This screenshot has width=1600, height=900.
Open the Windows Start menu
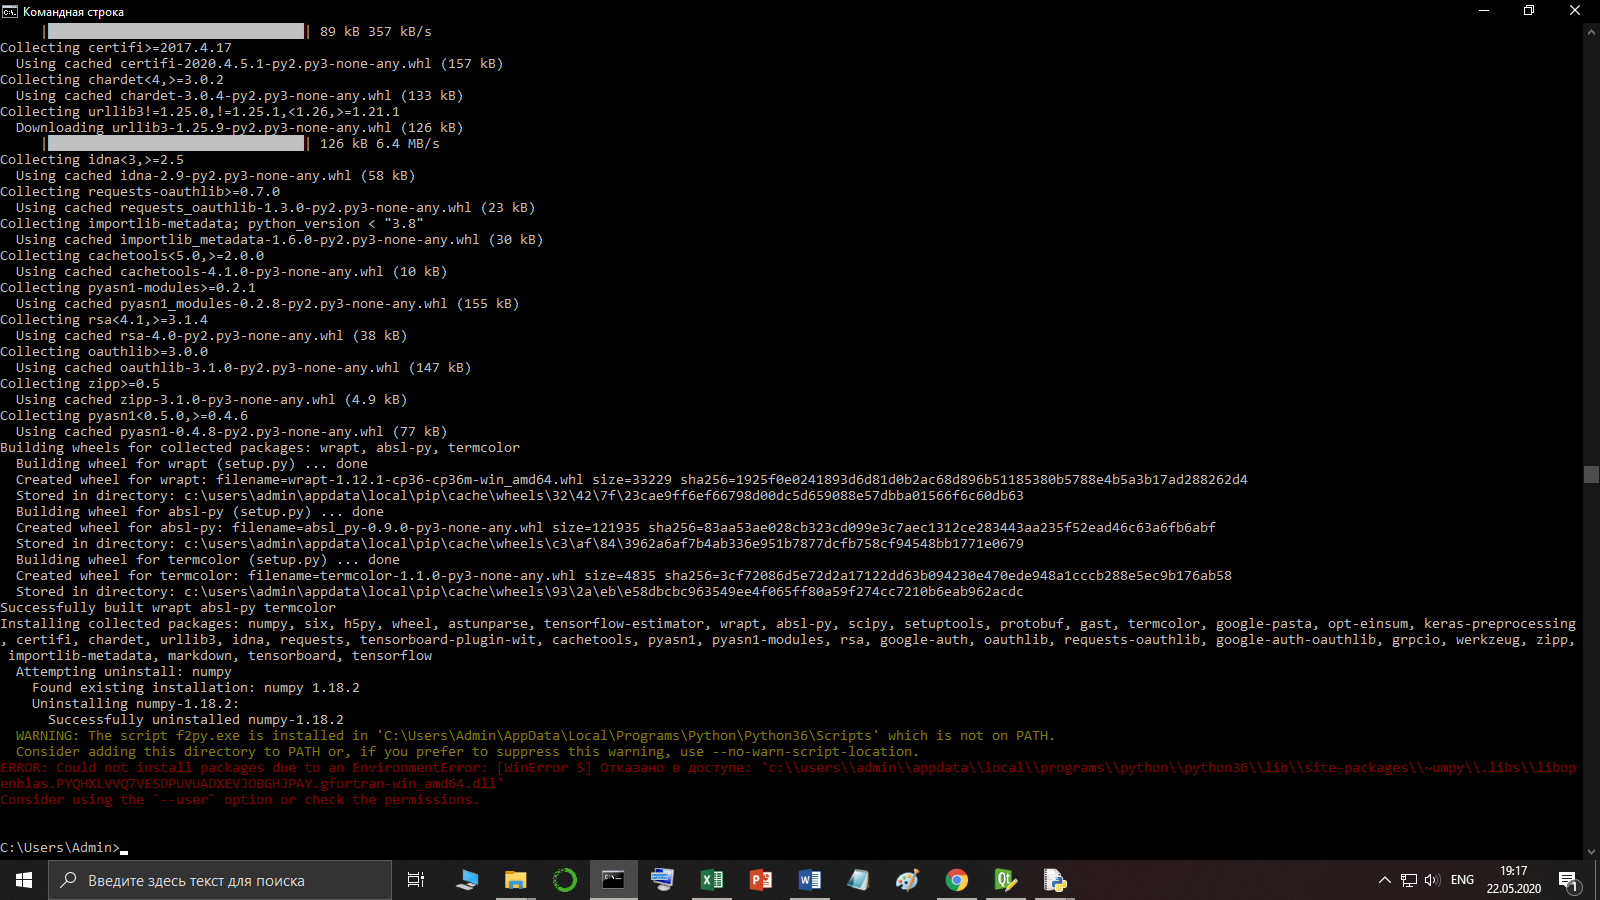pyautogui.click(x=24, y=880)
